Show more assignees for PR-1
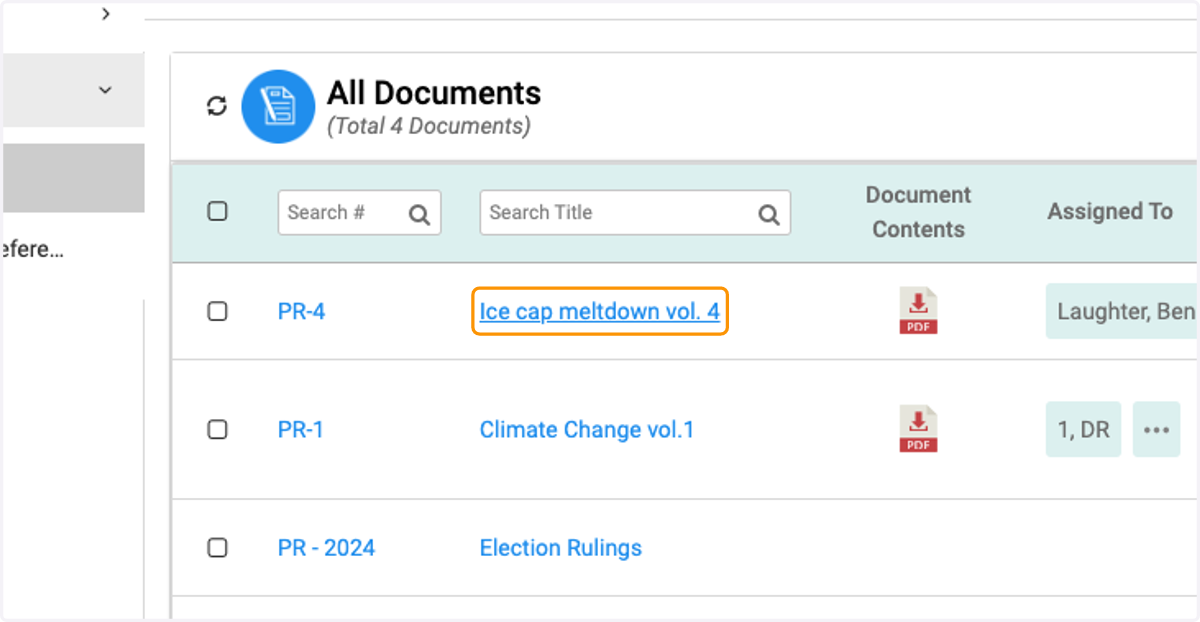Image resolution: width=1200 pixels, height=622 pixels. coord(1157,430)
